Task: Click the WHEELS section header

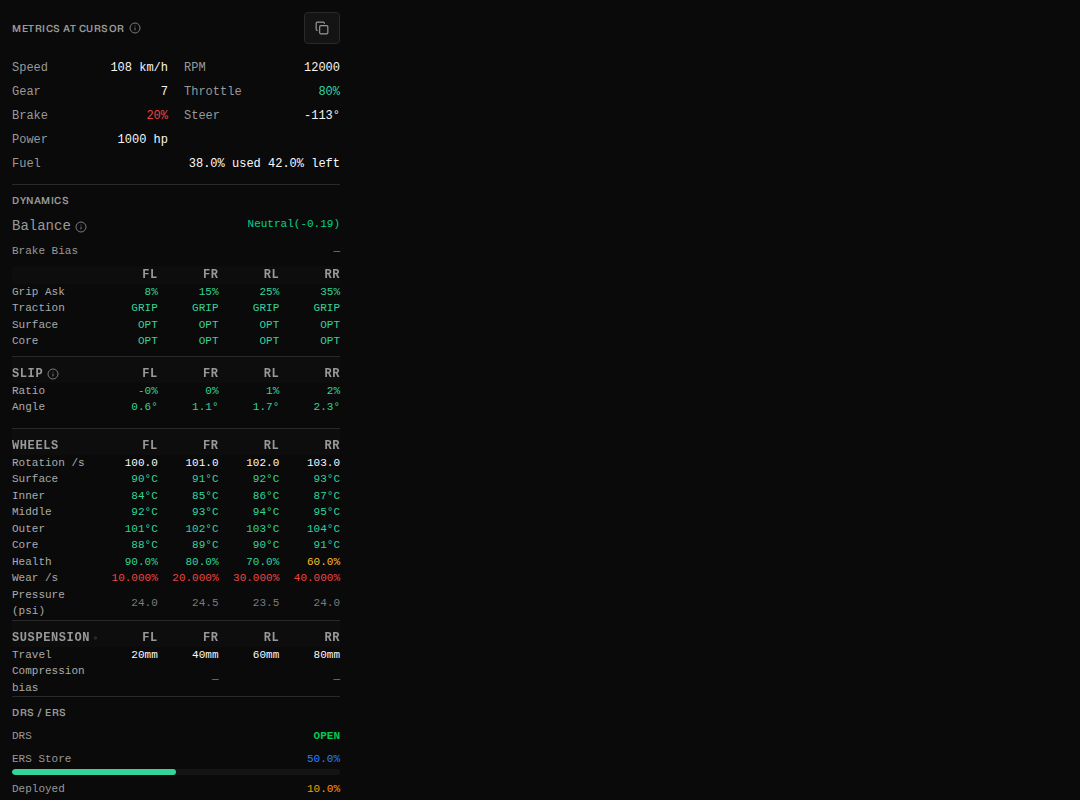Action: [34, 445]
